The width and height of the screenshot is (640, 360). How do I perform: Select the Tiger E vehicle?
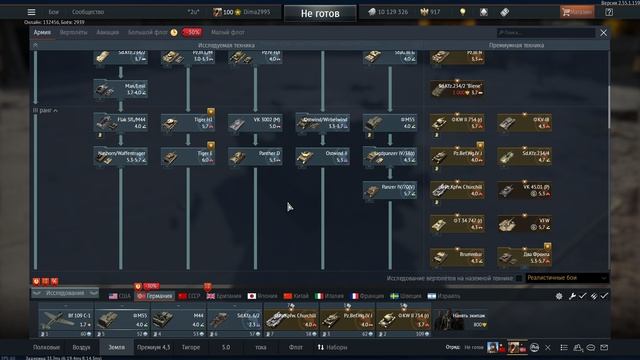pos(188,156)
